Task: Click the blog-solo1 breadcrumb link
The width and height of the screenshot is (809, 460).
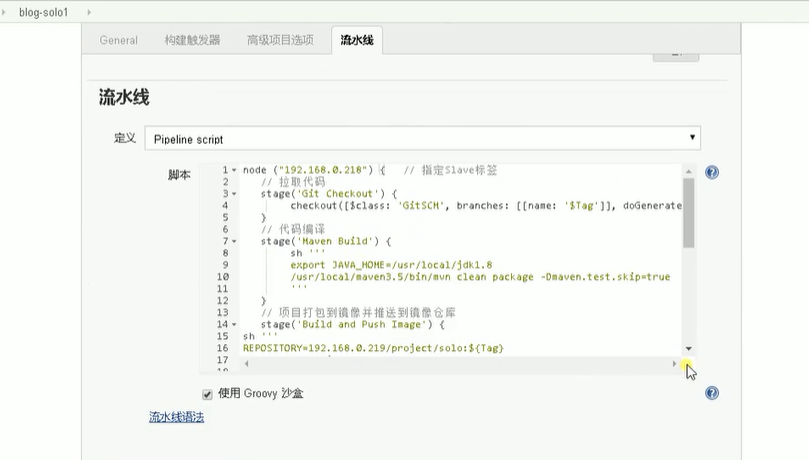Action: click(43, 11)
